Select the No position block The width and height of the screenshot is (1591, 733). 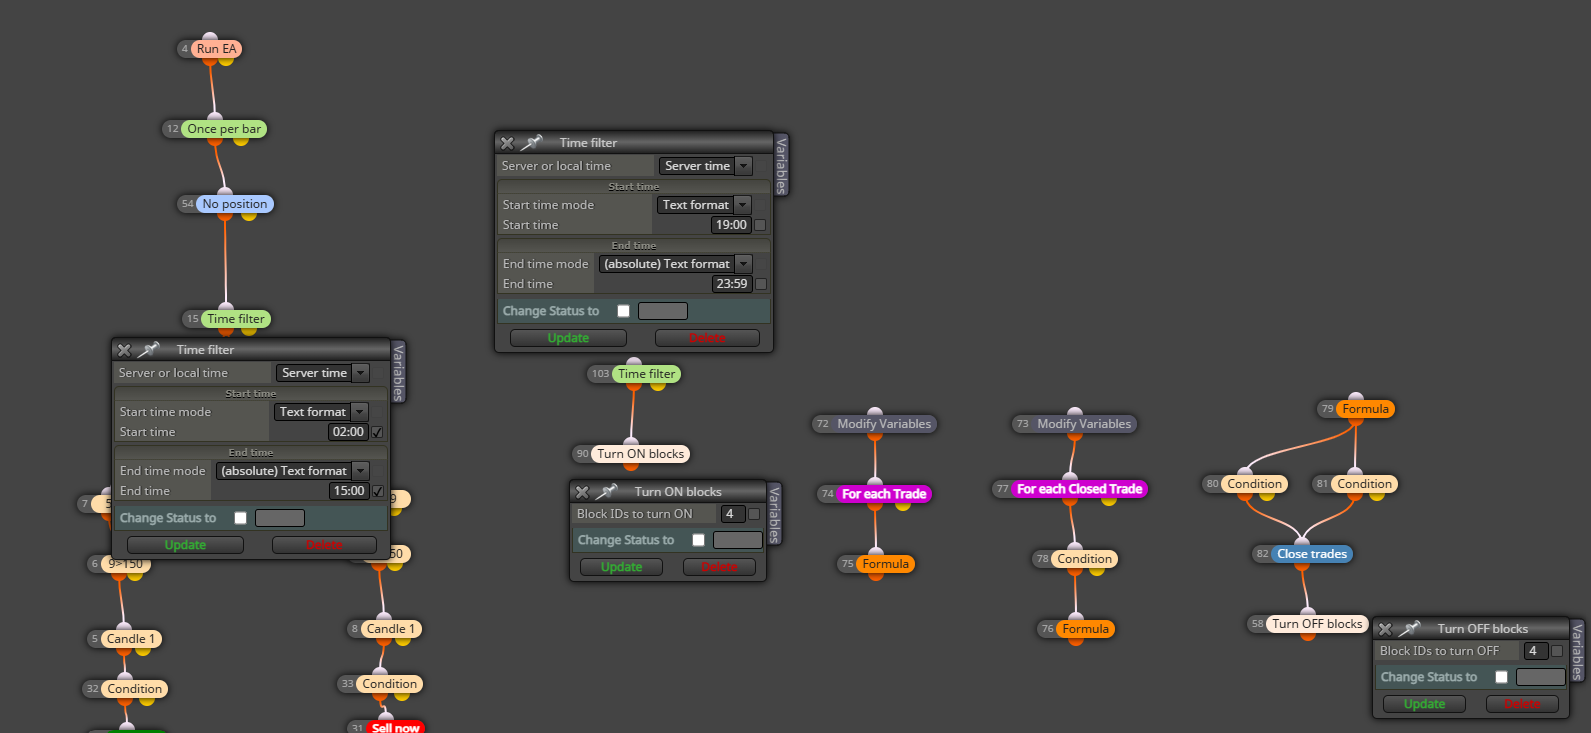coord(235,204)
